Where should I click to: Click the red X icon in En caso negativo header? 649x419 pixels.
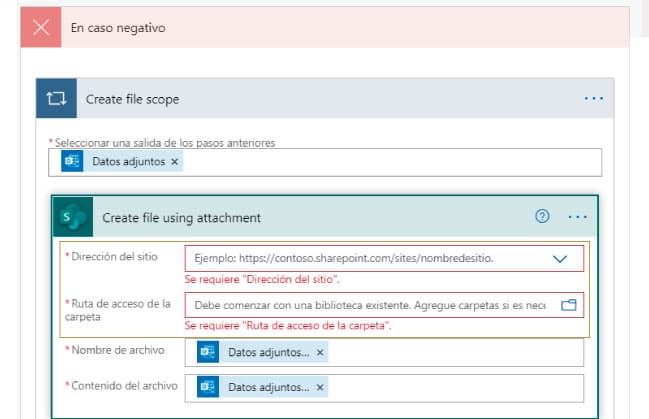coord(41,28)
